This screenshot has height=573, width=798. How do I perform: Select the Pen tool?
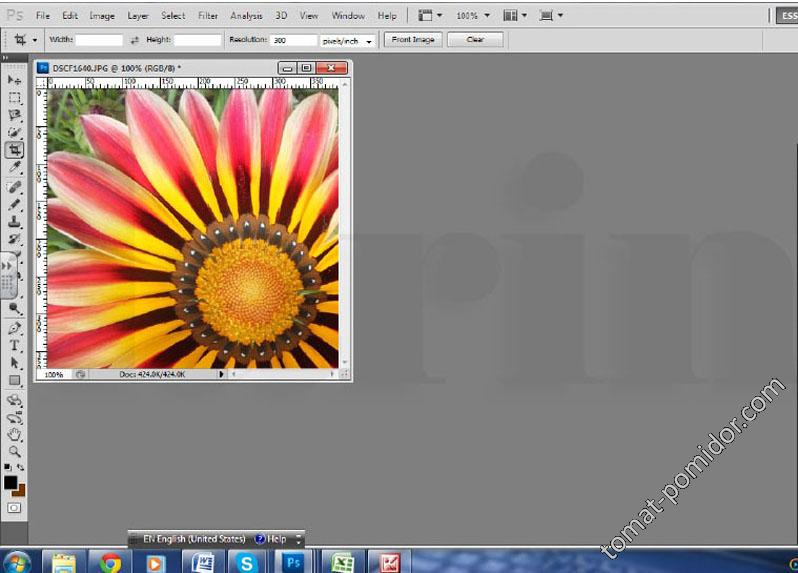pos(14,328)
